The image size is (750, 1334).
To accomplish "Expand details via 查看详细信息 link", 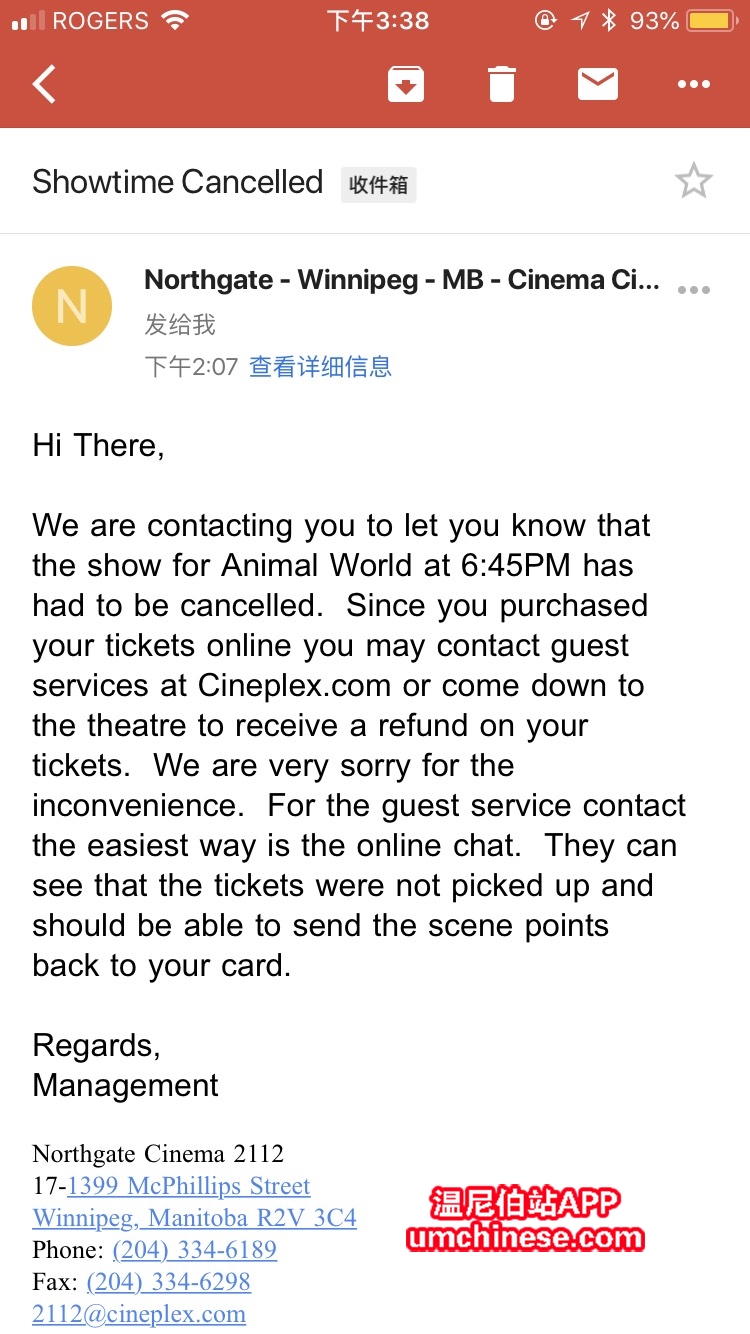I will coord(320,367).
